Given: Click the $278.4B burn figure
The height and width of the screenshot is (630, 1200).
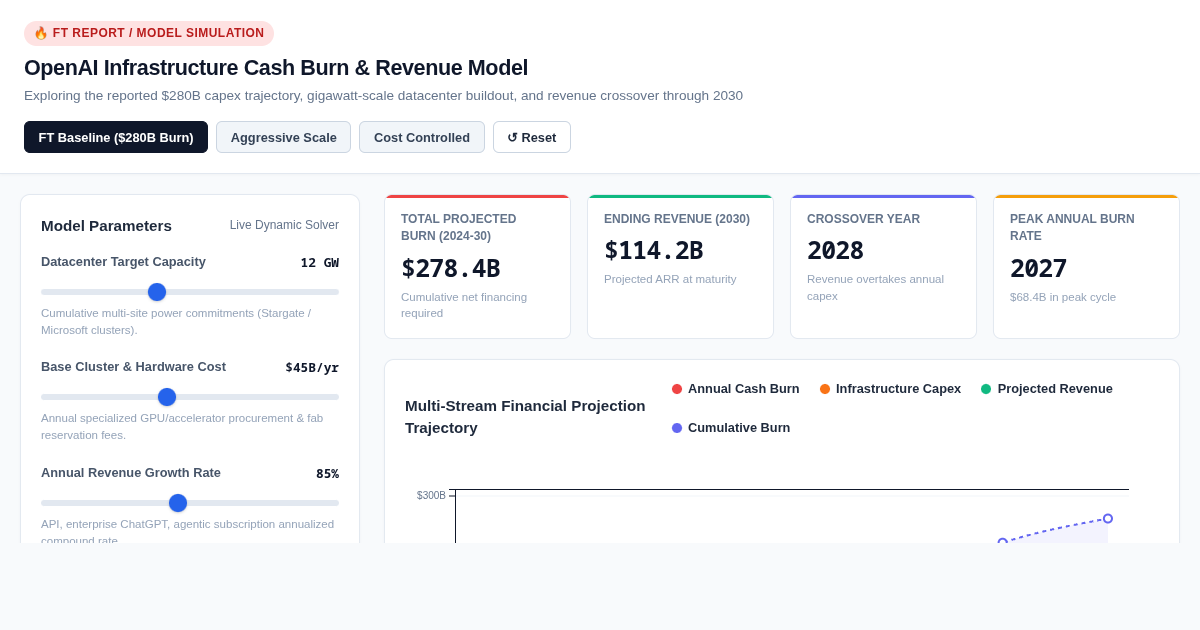Looking at the screenshot, I should point(450,269).
